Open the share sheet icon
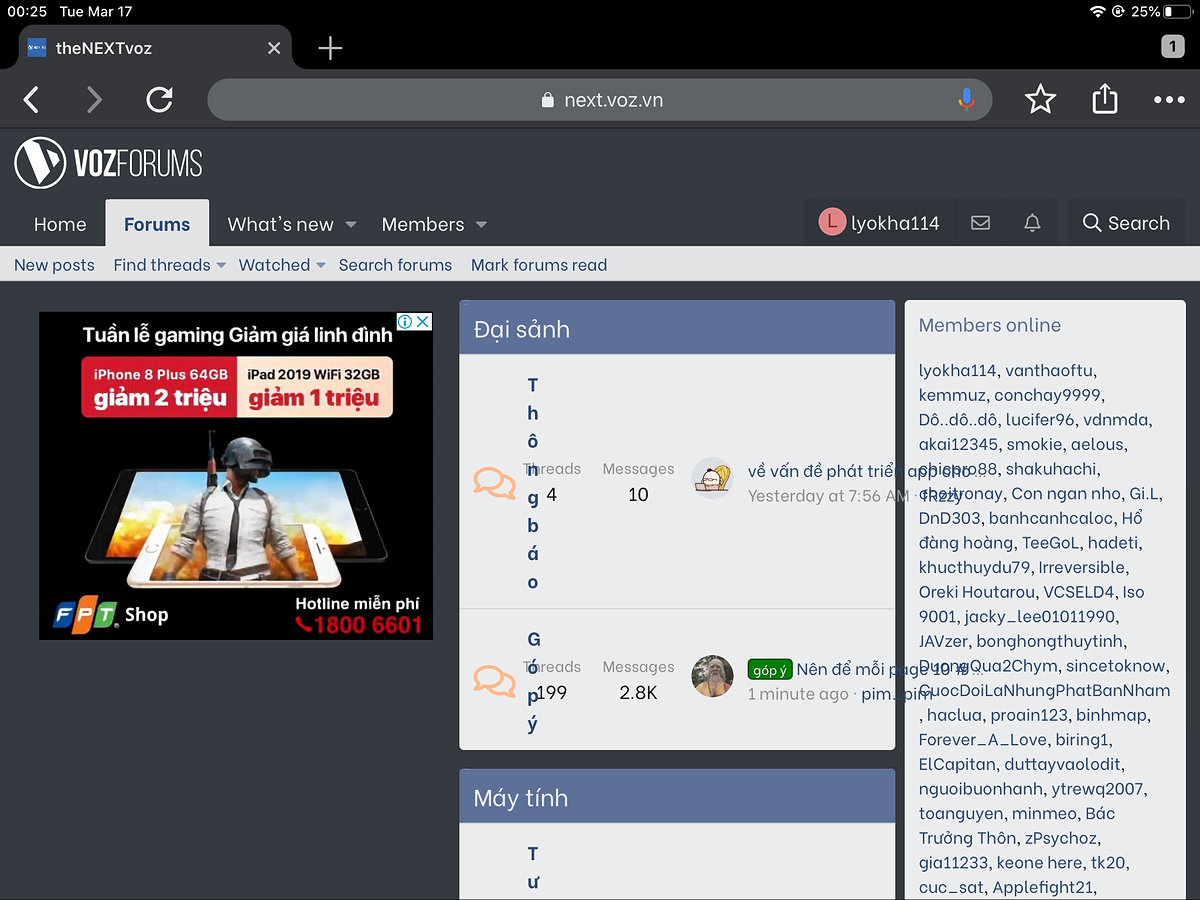 [x=1105, y=98]
